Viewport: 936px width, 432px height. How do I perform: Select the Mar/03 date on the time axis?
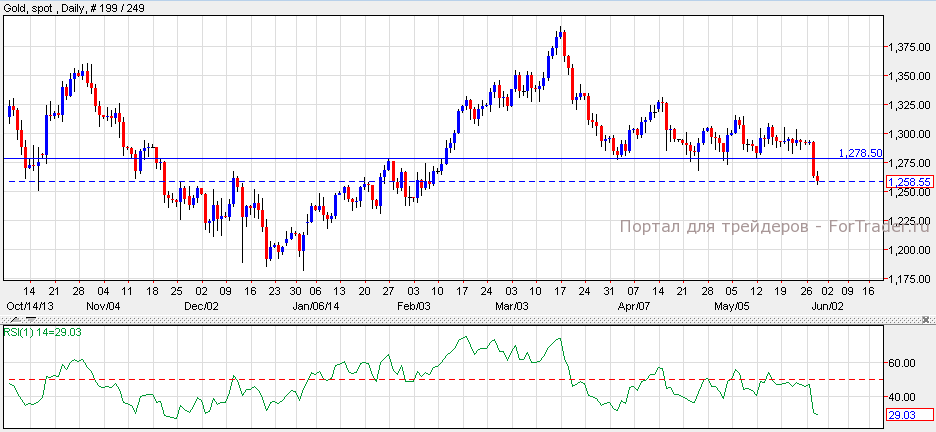tap(516, 305)
